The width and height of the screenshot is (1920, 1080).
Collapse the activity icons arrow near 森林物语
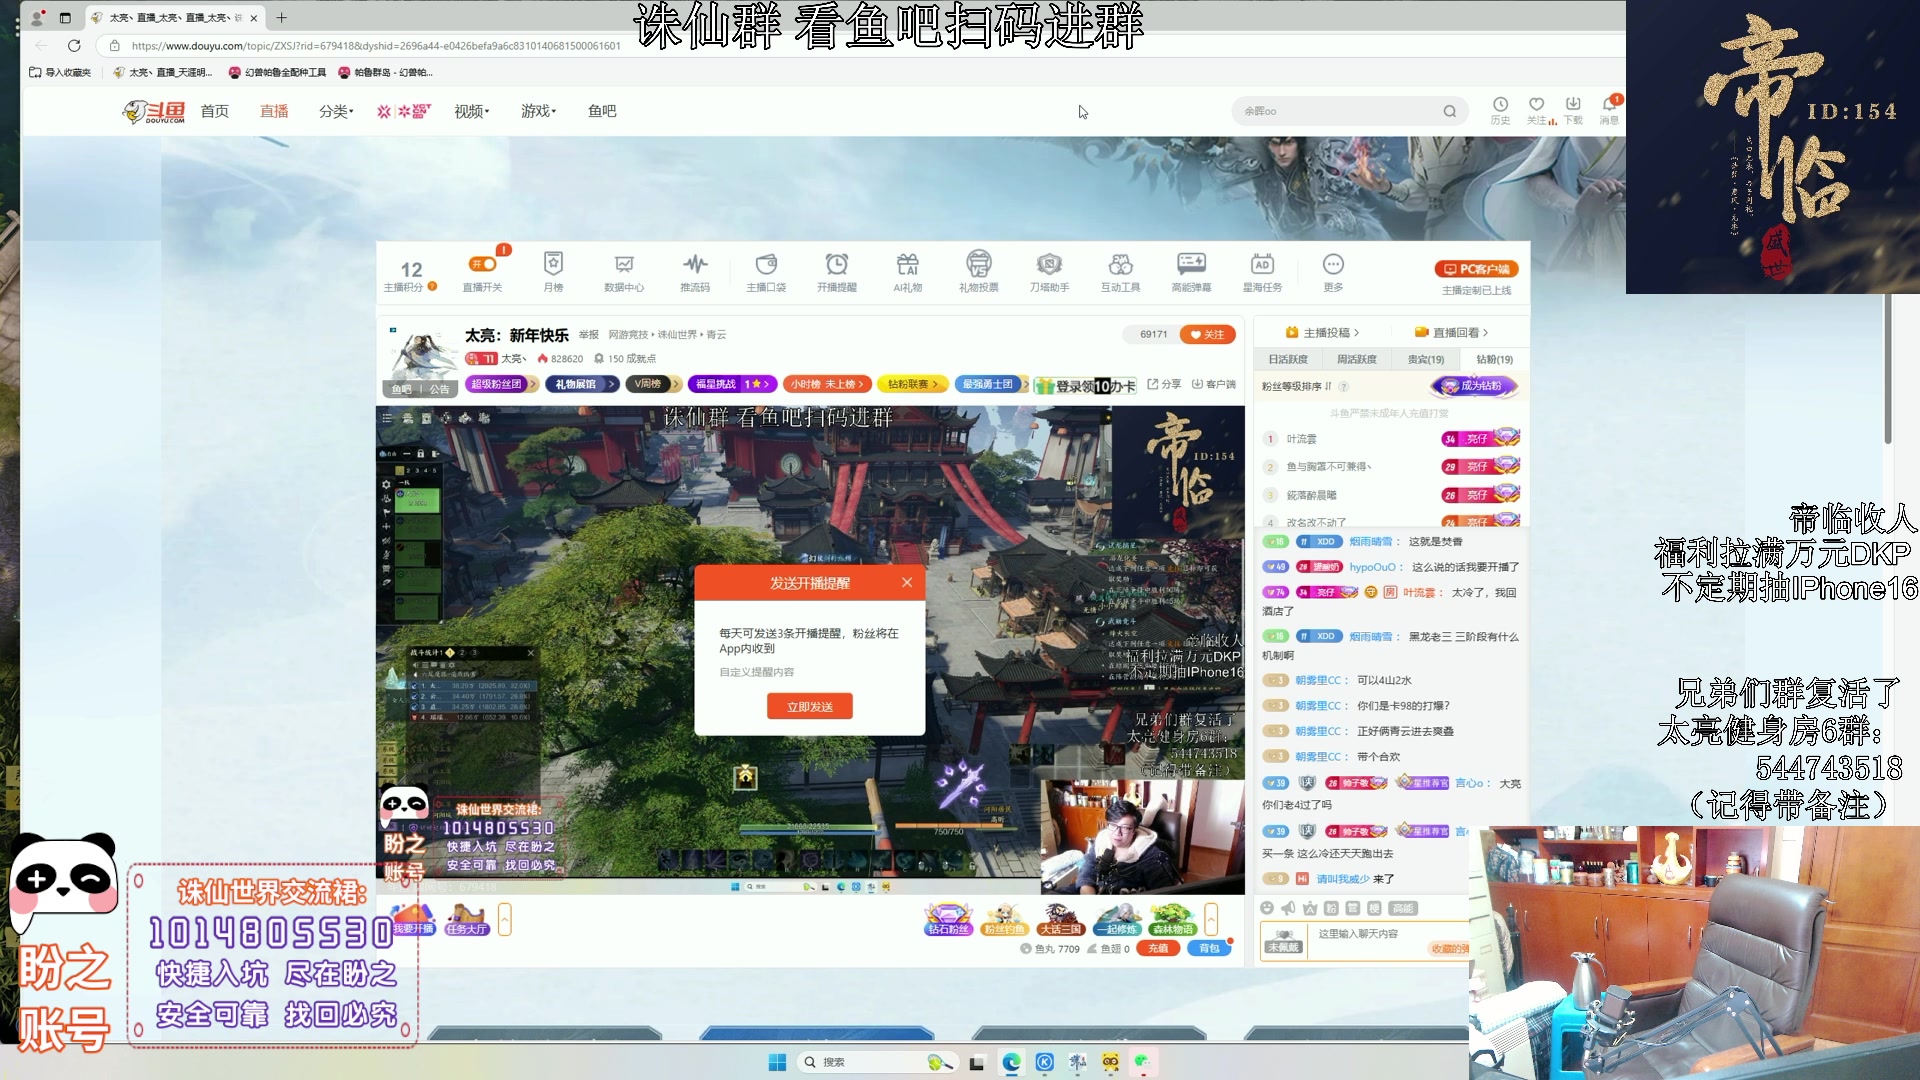1211,919
